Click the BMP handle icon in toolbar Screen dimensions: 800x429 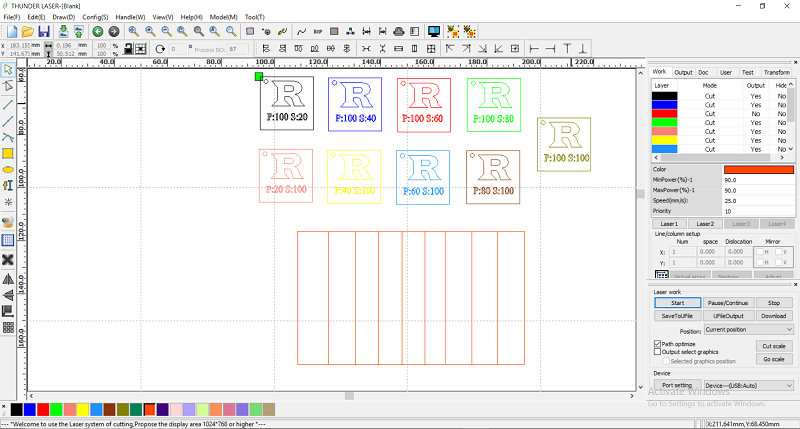click(x=318, y=32)
